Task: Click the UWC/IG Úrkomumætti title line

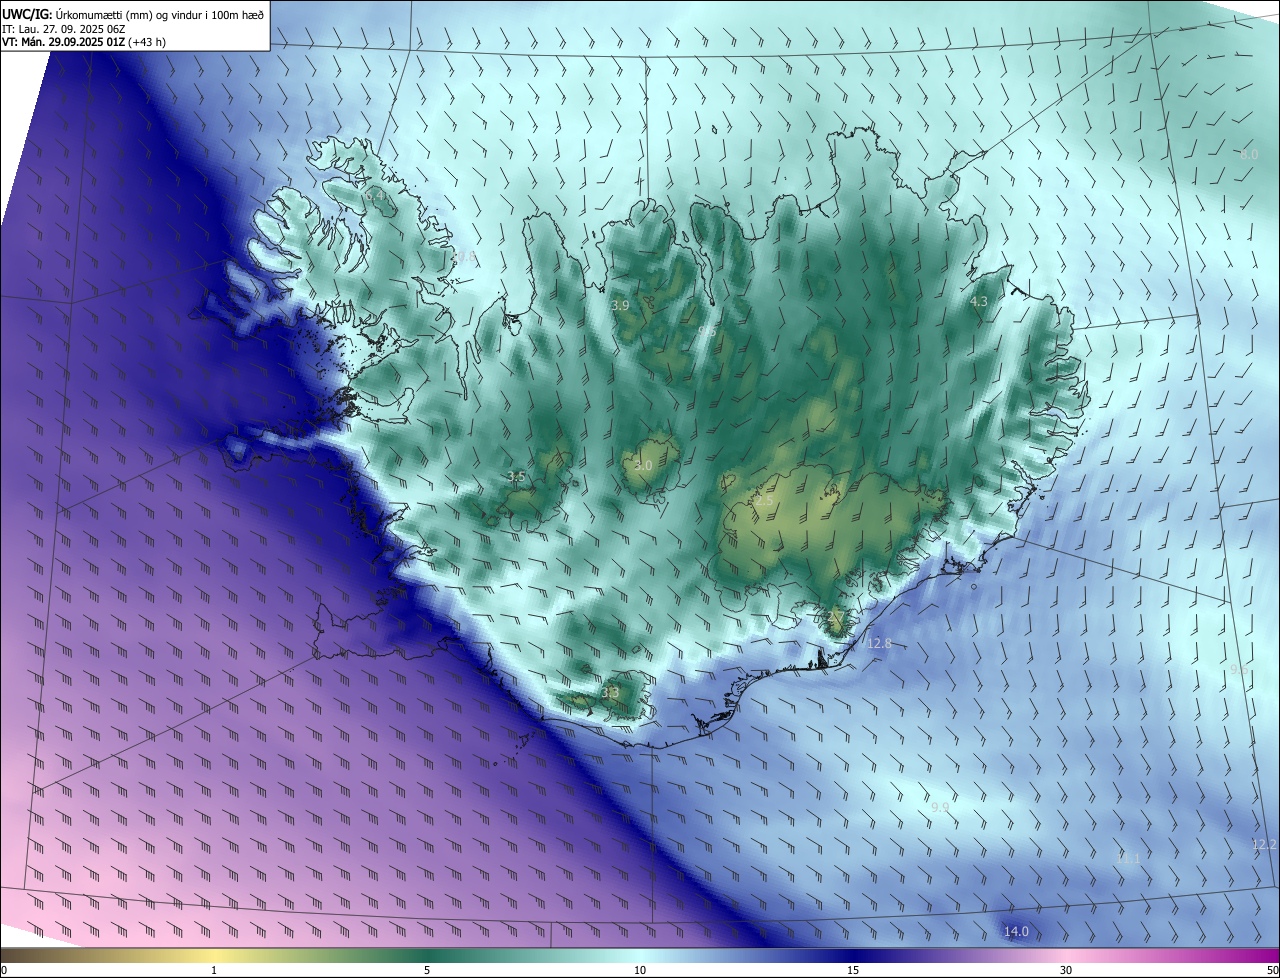Action: 133,13
